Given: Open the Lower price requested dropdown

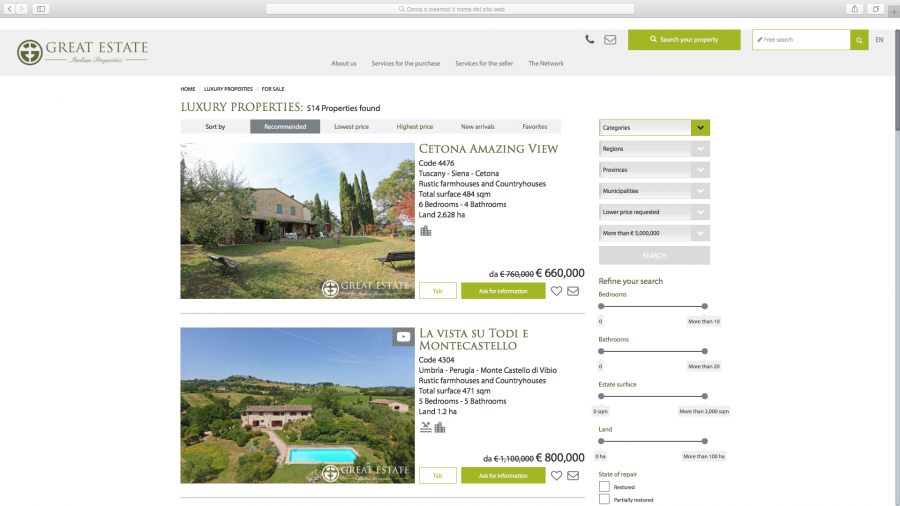Looking at the screenshot, I should click(654, 212).
